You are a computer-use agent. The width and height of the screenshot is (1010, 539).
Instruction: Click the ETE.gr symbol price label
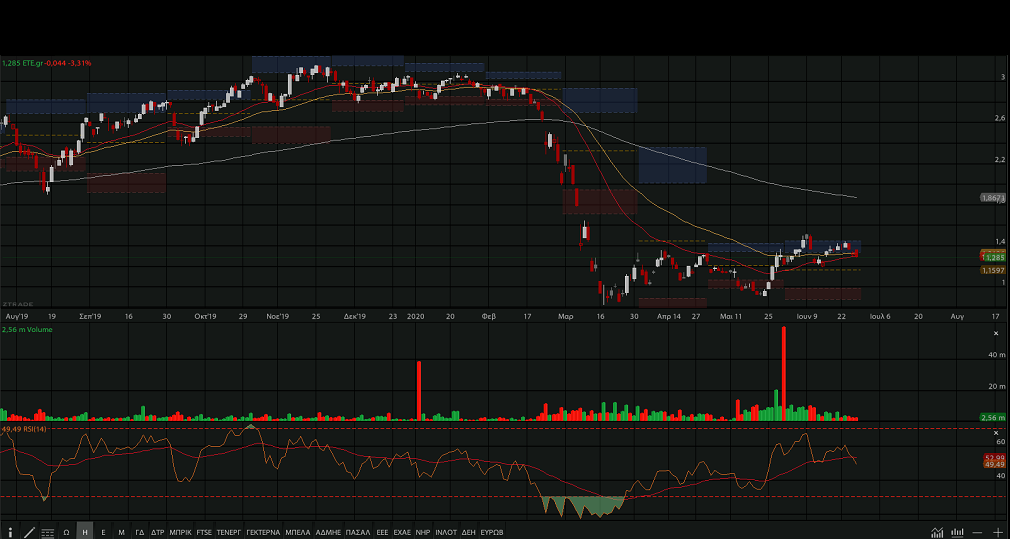click(x=46, y=63)
